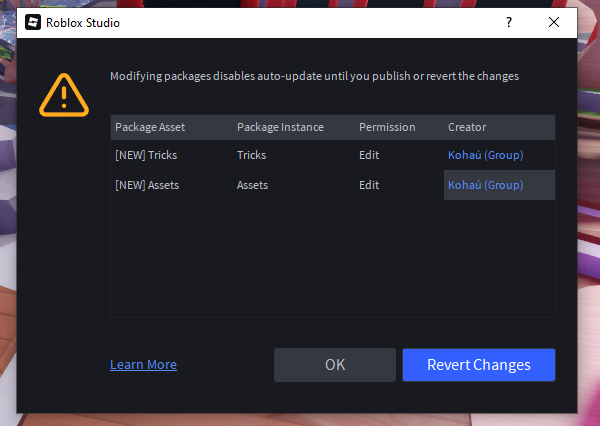This screenshot has width=600, height=426.
Task: Open Kohaú (Group) link in Assets row
Action: point(486,185)
